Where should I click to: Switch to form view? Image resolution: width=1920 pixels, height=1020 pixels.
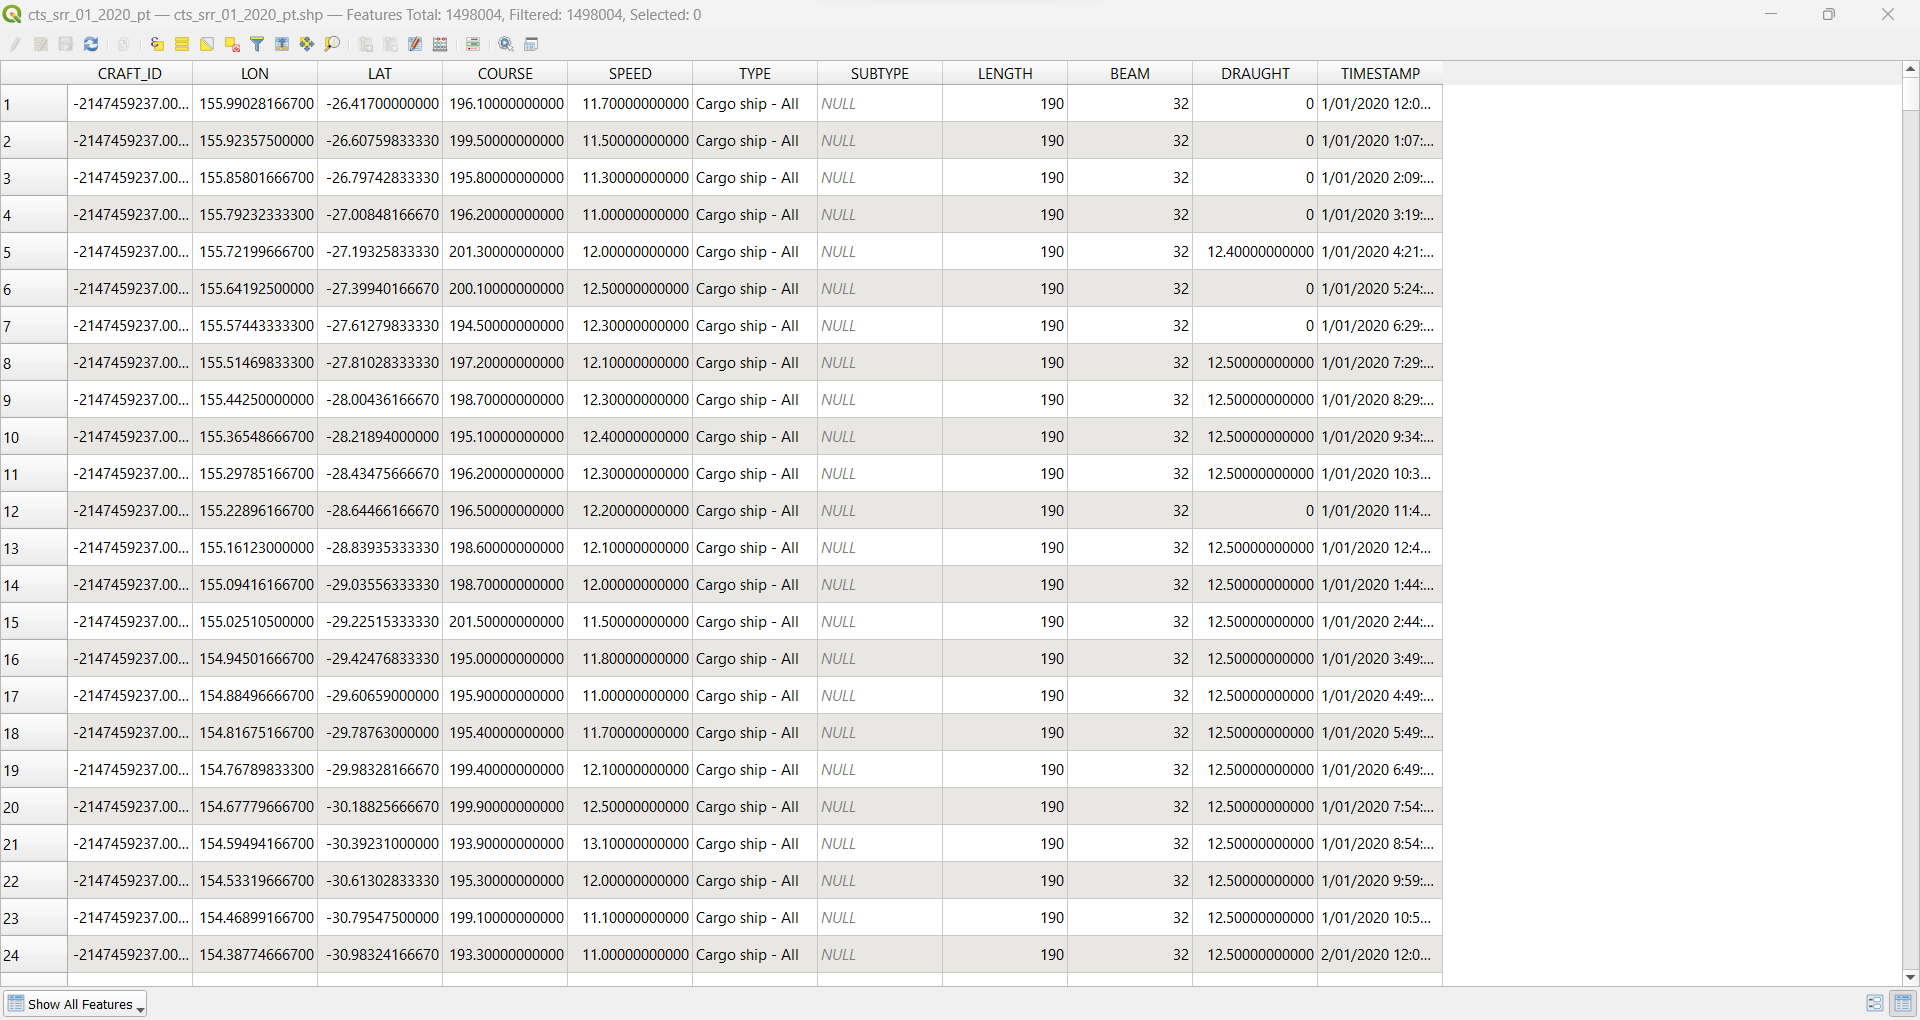[1875, 1003]
